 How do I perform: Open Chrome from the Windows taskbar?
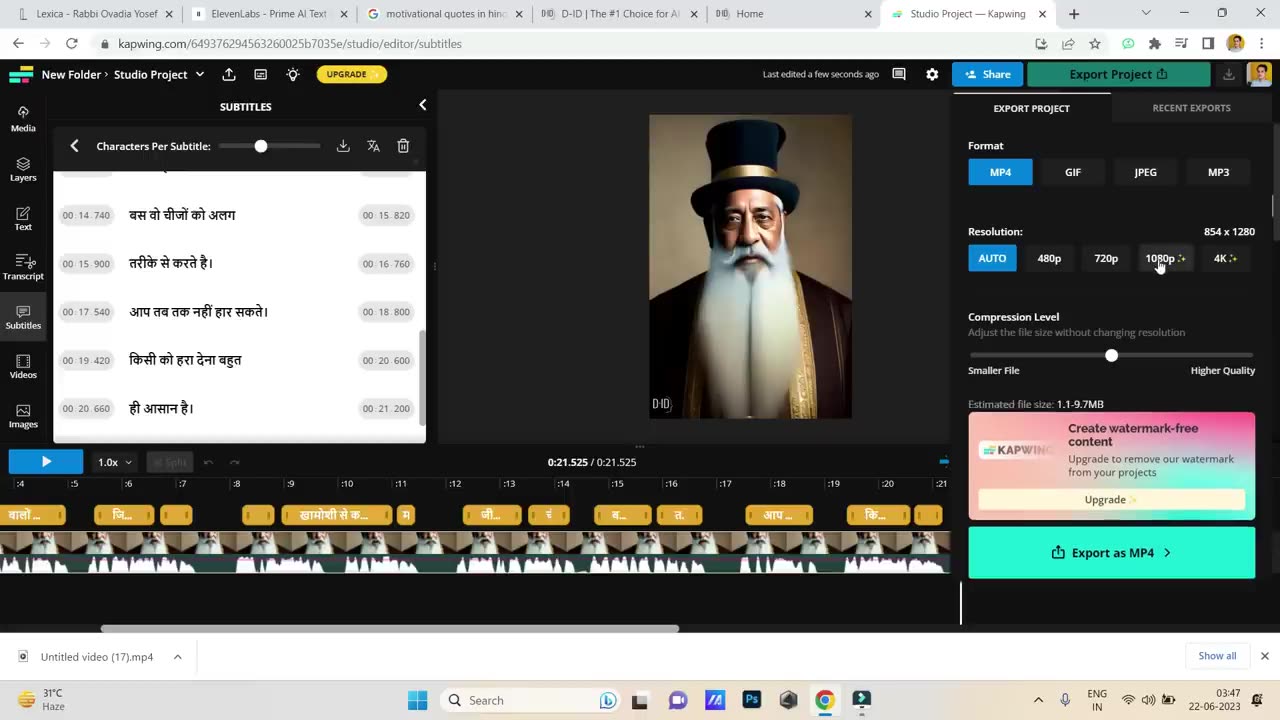(x=824, y=700)
